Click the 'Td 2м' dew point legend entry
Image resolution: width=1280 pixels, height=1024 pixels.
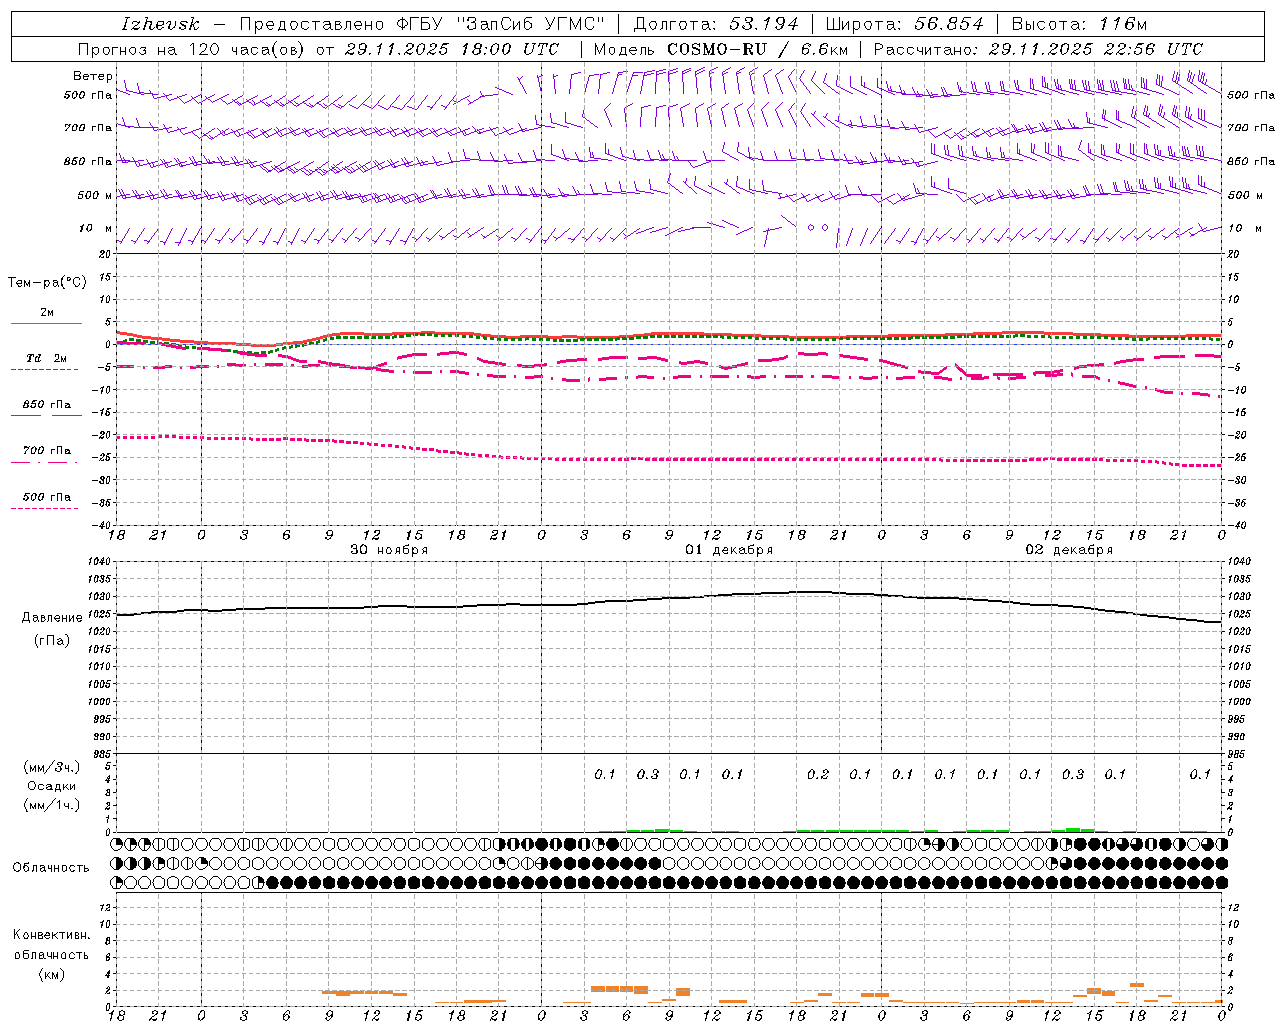[46, 358]
